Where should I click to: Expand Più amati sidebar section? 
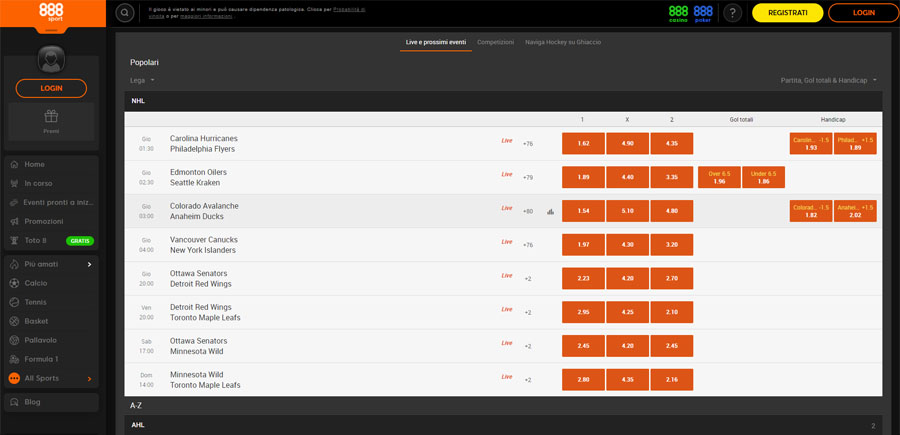click(51, 265)
